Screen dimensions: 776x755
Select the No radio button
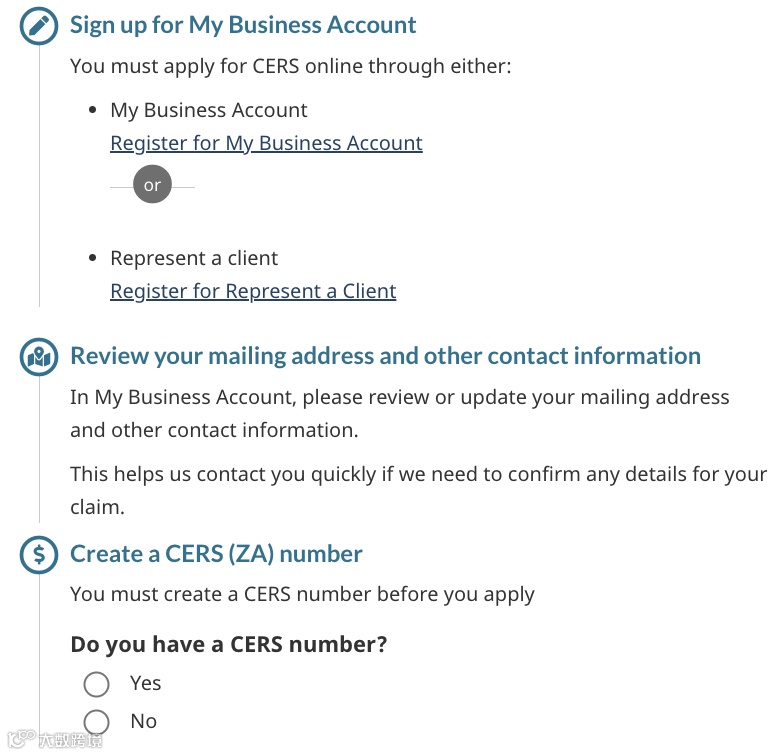[x=96, y=722]
